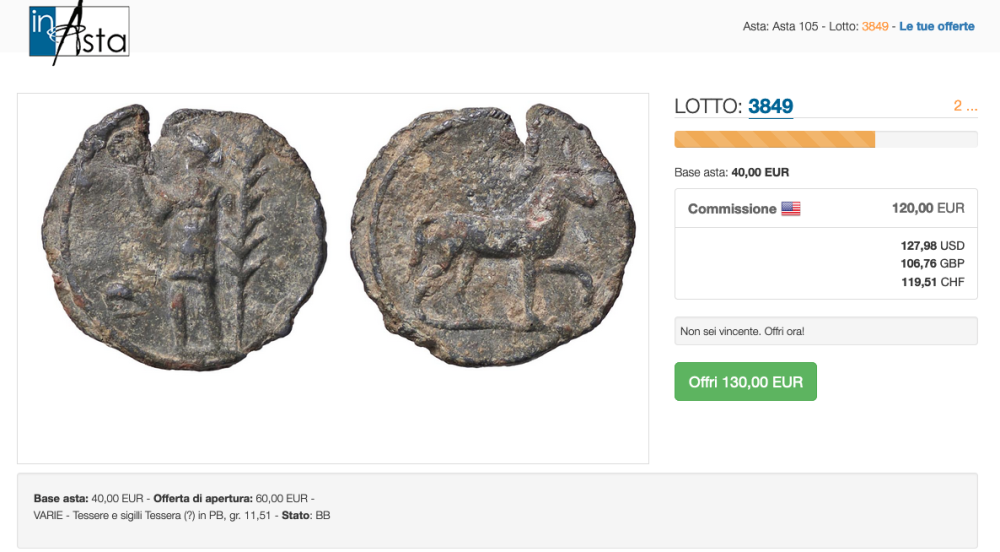Click the 'Commissione' label

point(732,209)
